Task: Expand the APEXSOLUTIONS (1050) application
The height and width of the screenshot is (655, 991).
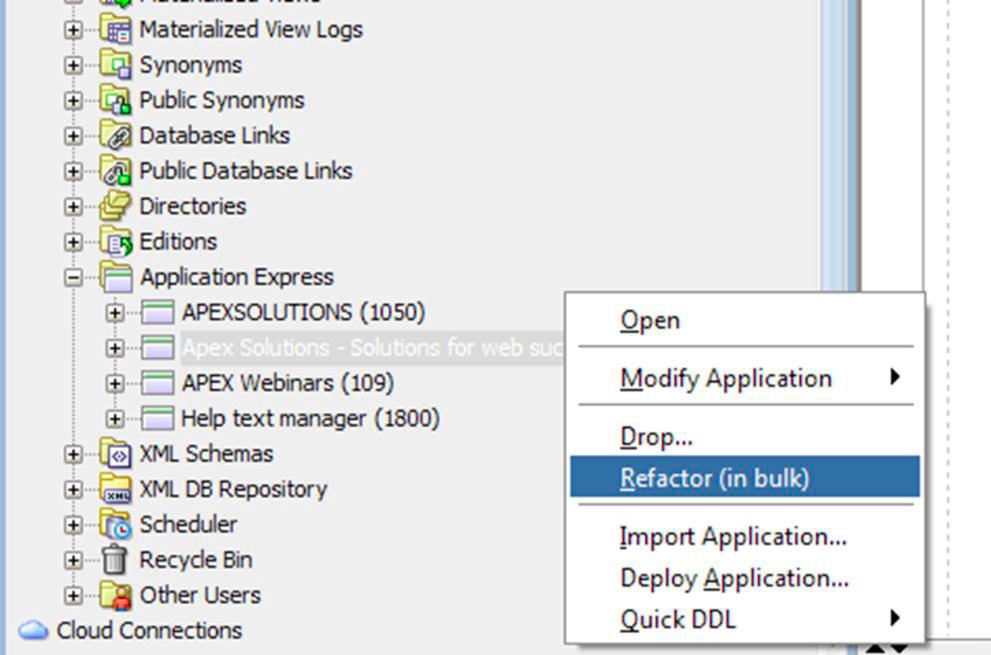Action: [x=115, y=312]
